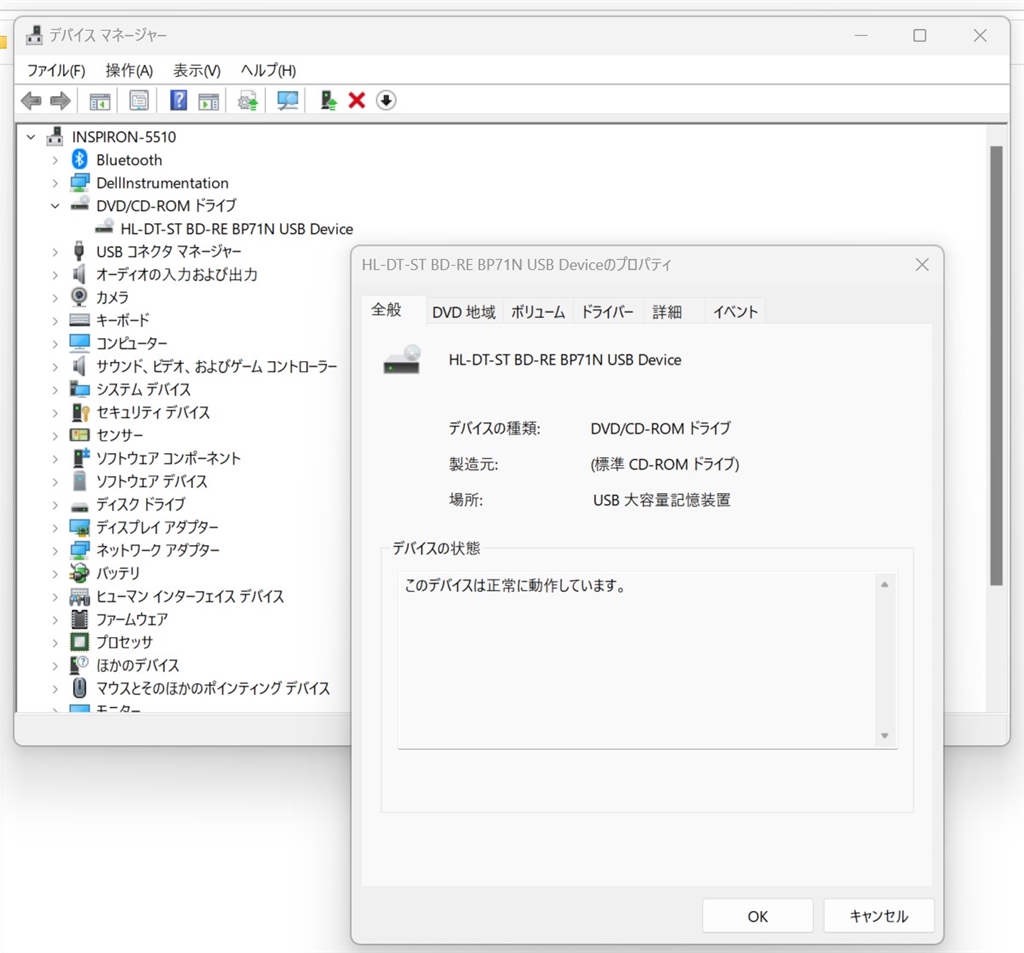Click the status text このデバイスは正常に動作しています。
This screenshot has width=1024, height=953.
[x=515, y=585]
